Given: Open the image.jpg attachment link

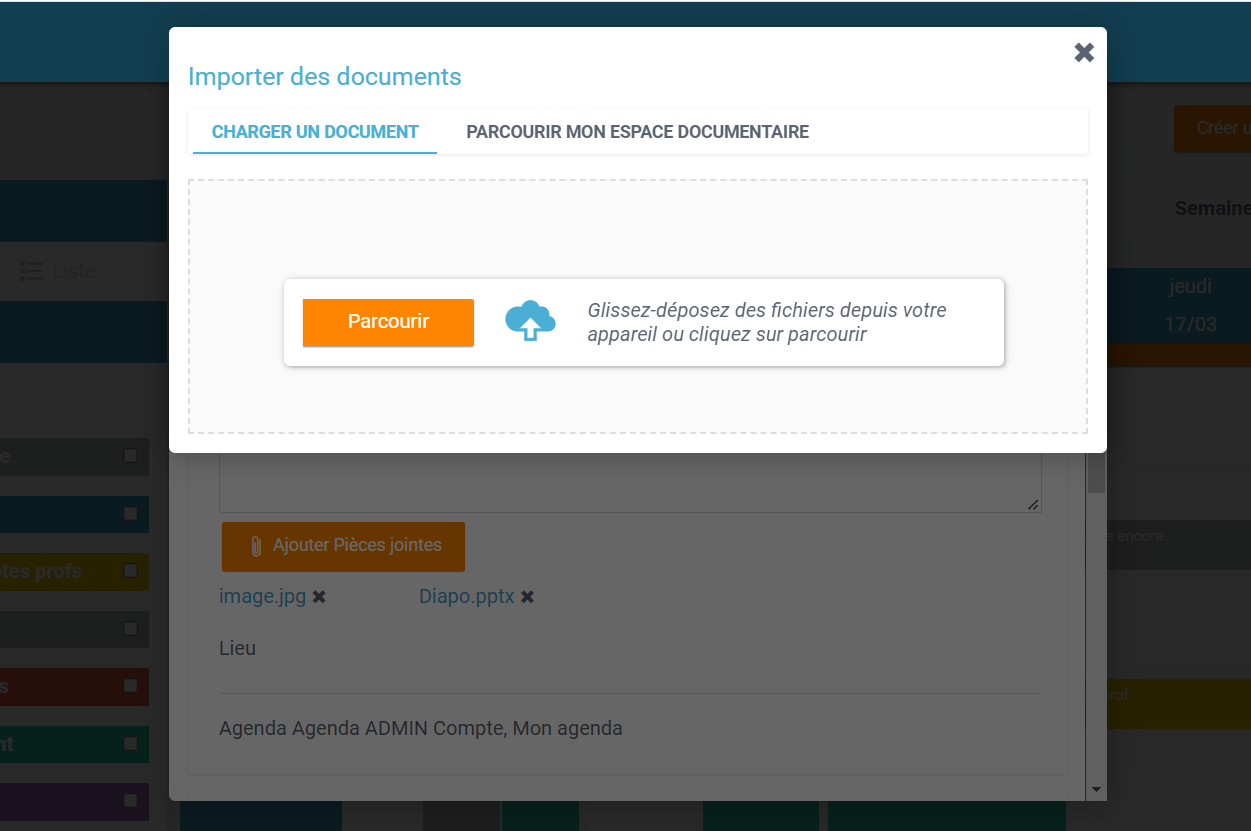Looking at the screenshot, I should 262,597.
